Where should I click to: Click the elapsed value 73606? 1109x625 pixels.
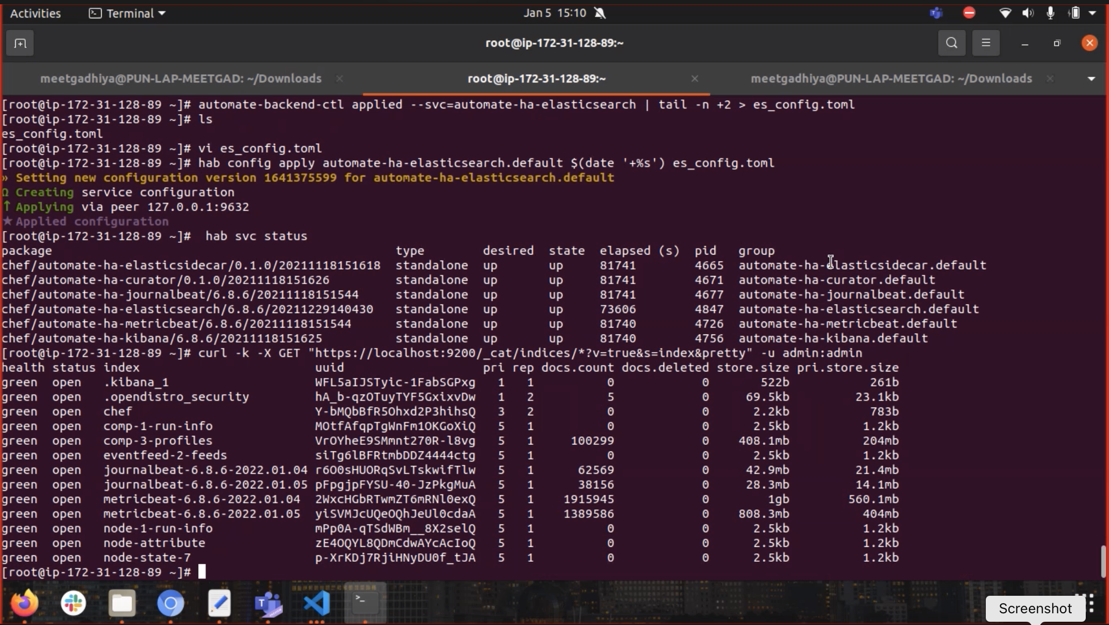(x=617, y=309)
